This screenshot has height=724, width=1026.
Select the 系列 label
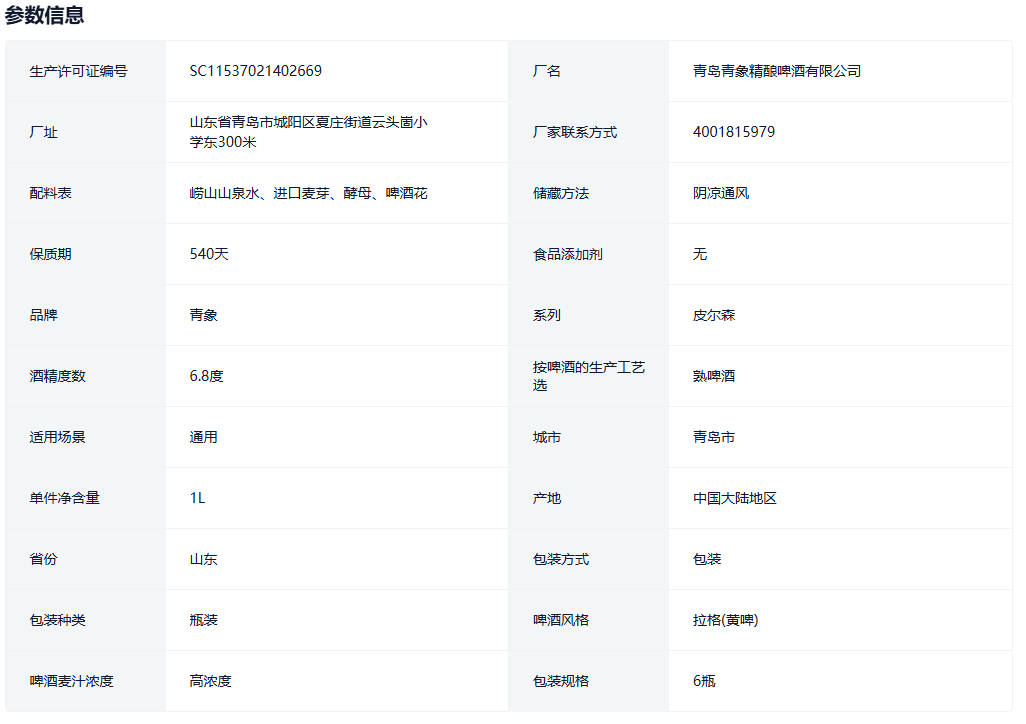click(546, 314)
